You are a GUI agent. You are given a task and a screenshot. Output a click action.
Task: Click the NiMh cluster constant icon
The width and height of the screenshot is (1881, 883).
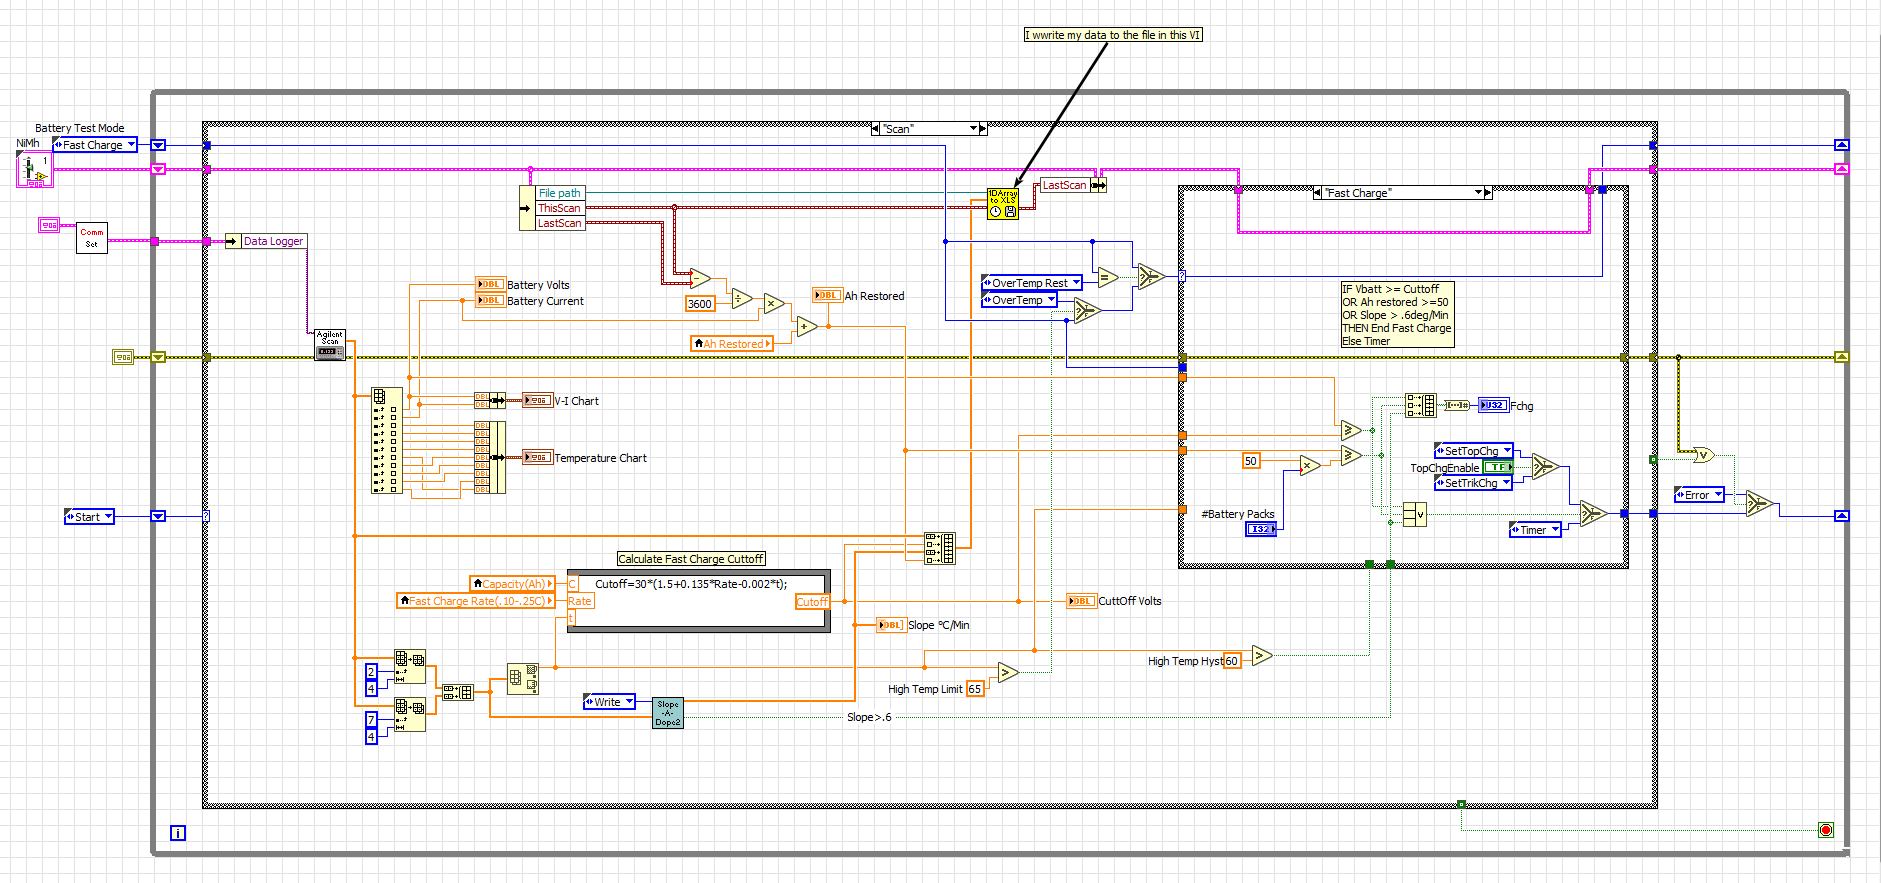click(33, 168)
